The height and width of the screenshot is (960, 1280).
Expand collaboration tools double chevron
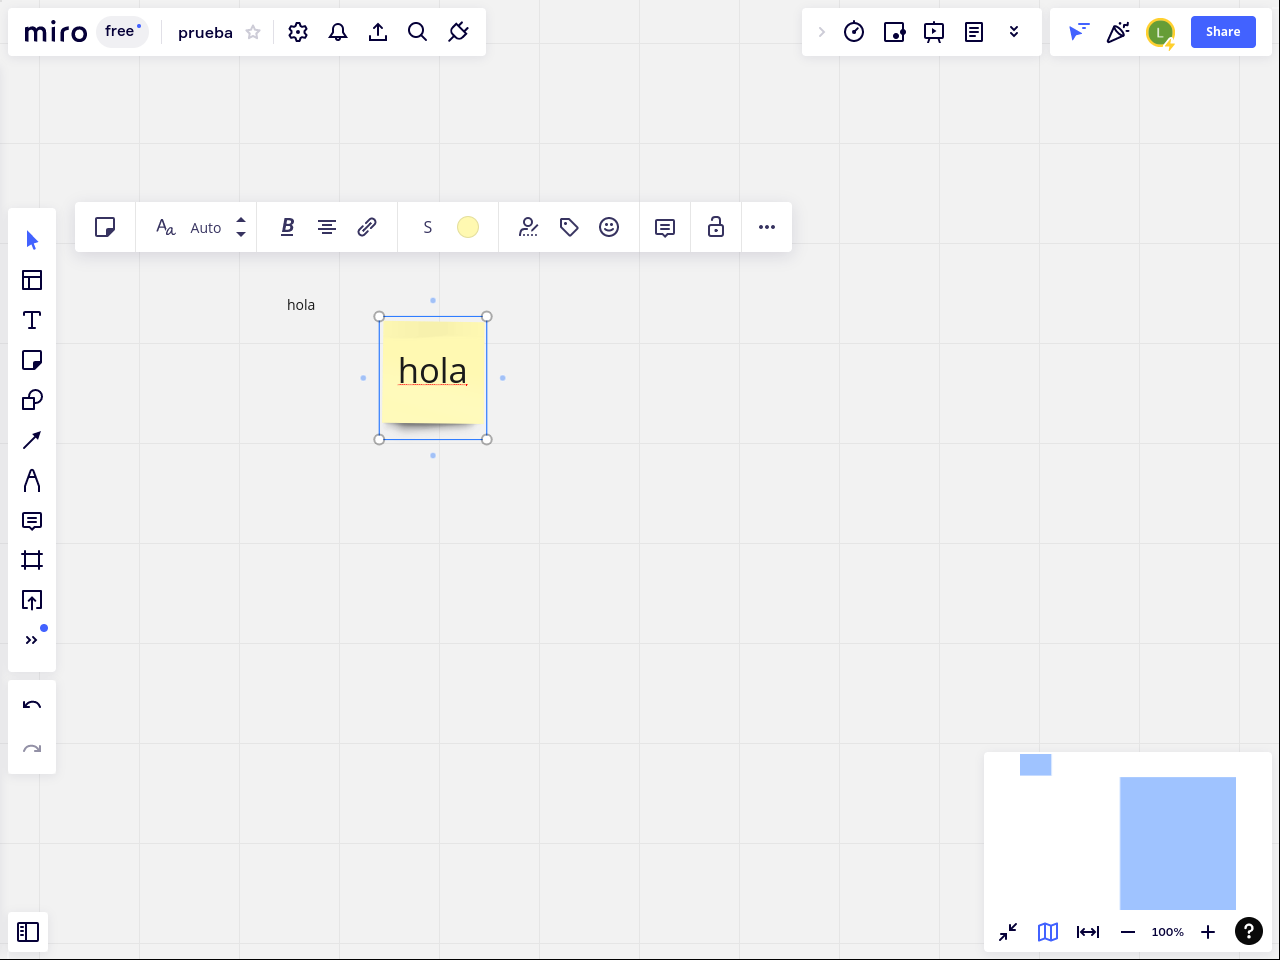point(1014,32)
